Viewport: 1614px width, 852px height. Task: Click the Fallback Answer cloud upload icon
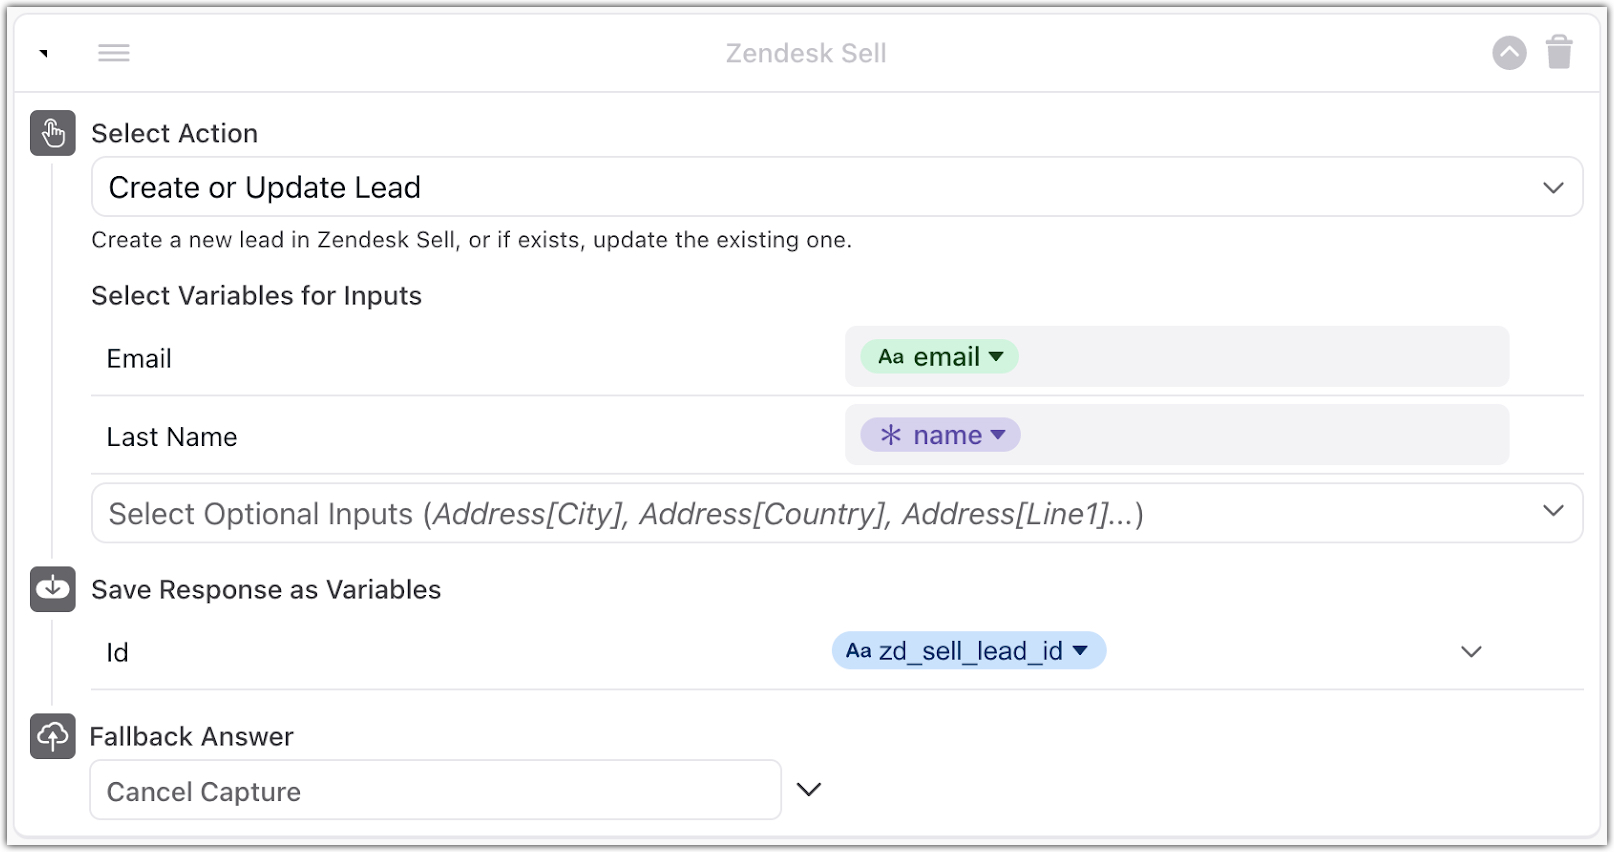pos(53,736)
